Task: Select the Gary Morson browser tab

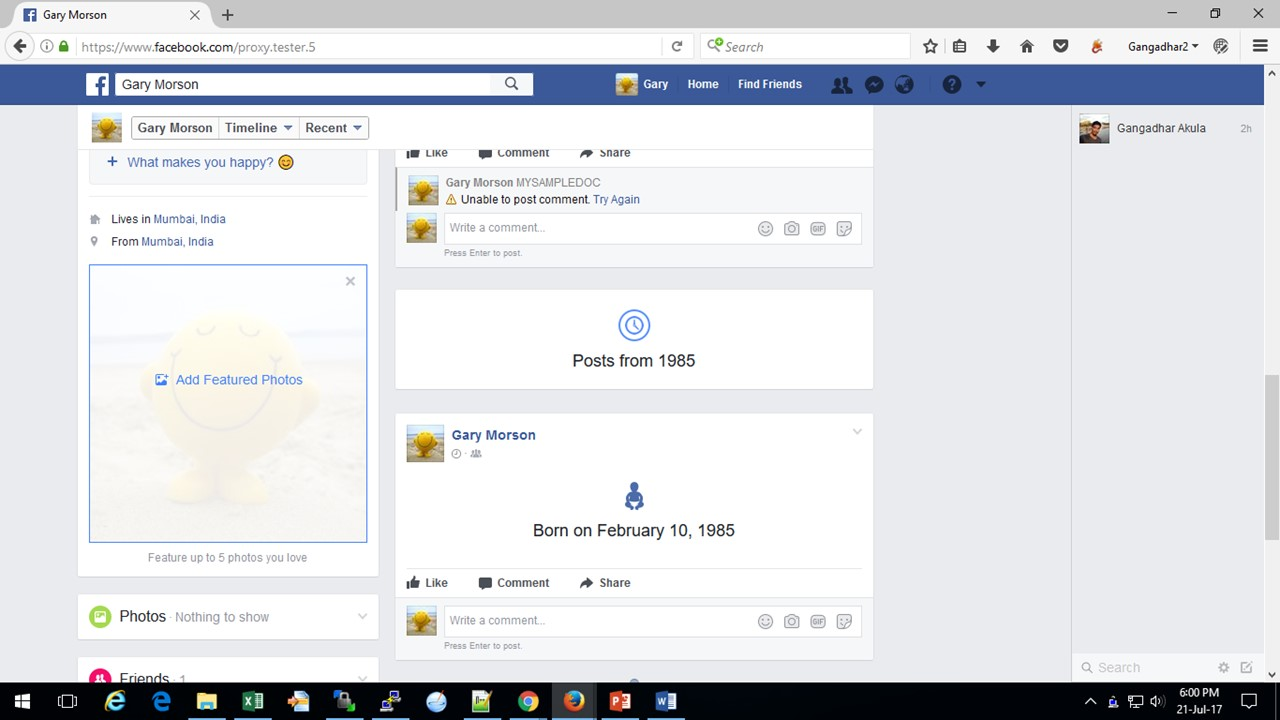Action: 108,15
